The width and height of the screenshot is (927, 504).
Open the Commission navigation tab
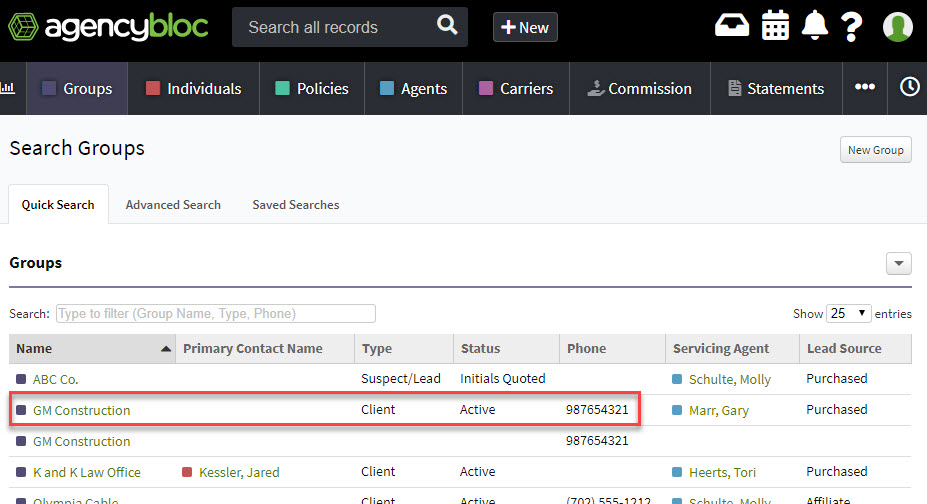640,89
